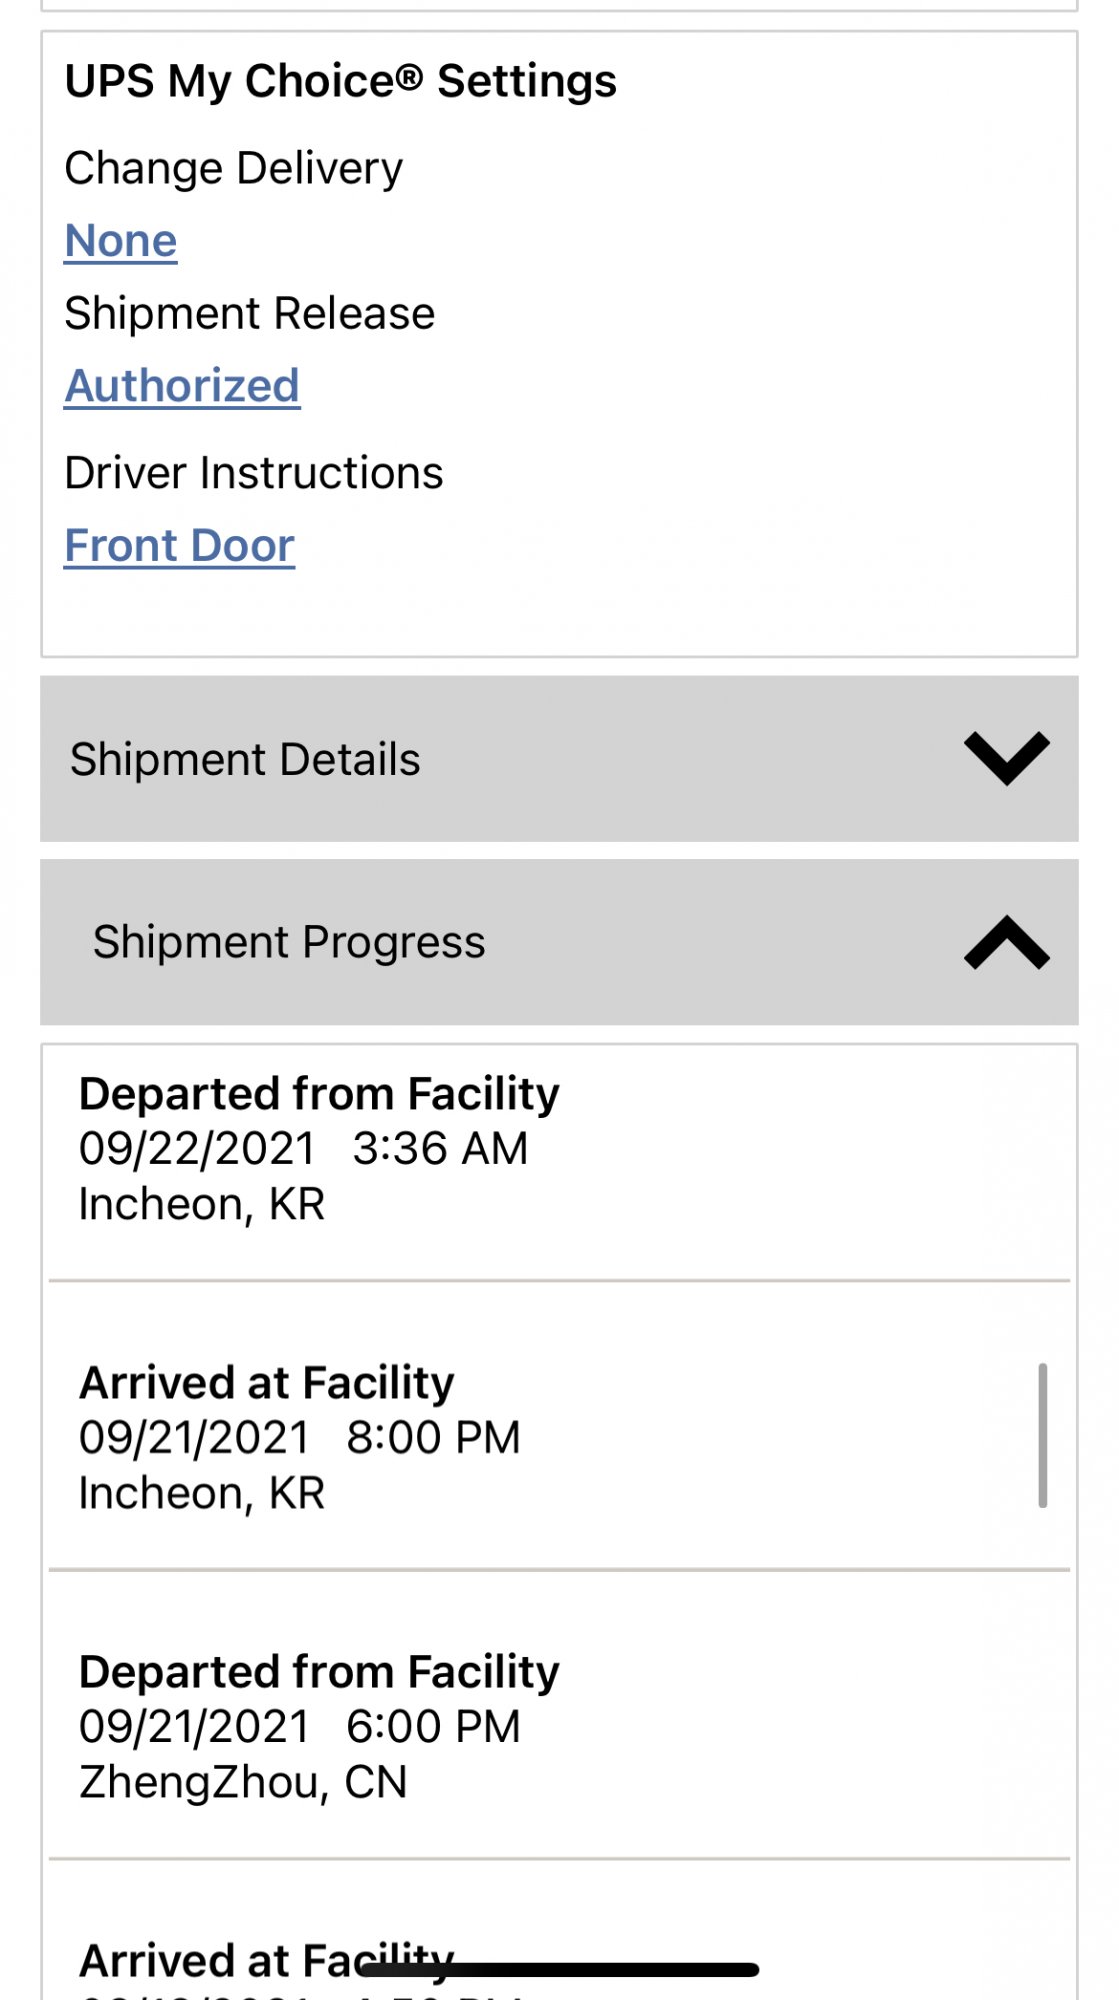Click the shipment progress list scrollbar
The image size is (1119, 2000).
click(1042, 1434)
